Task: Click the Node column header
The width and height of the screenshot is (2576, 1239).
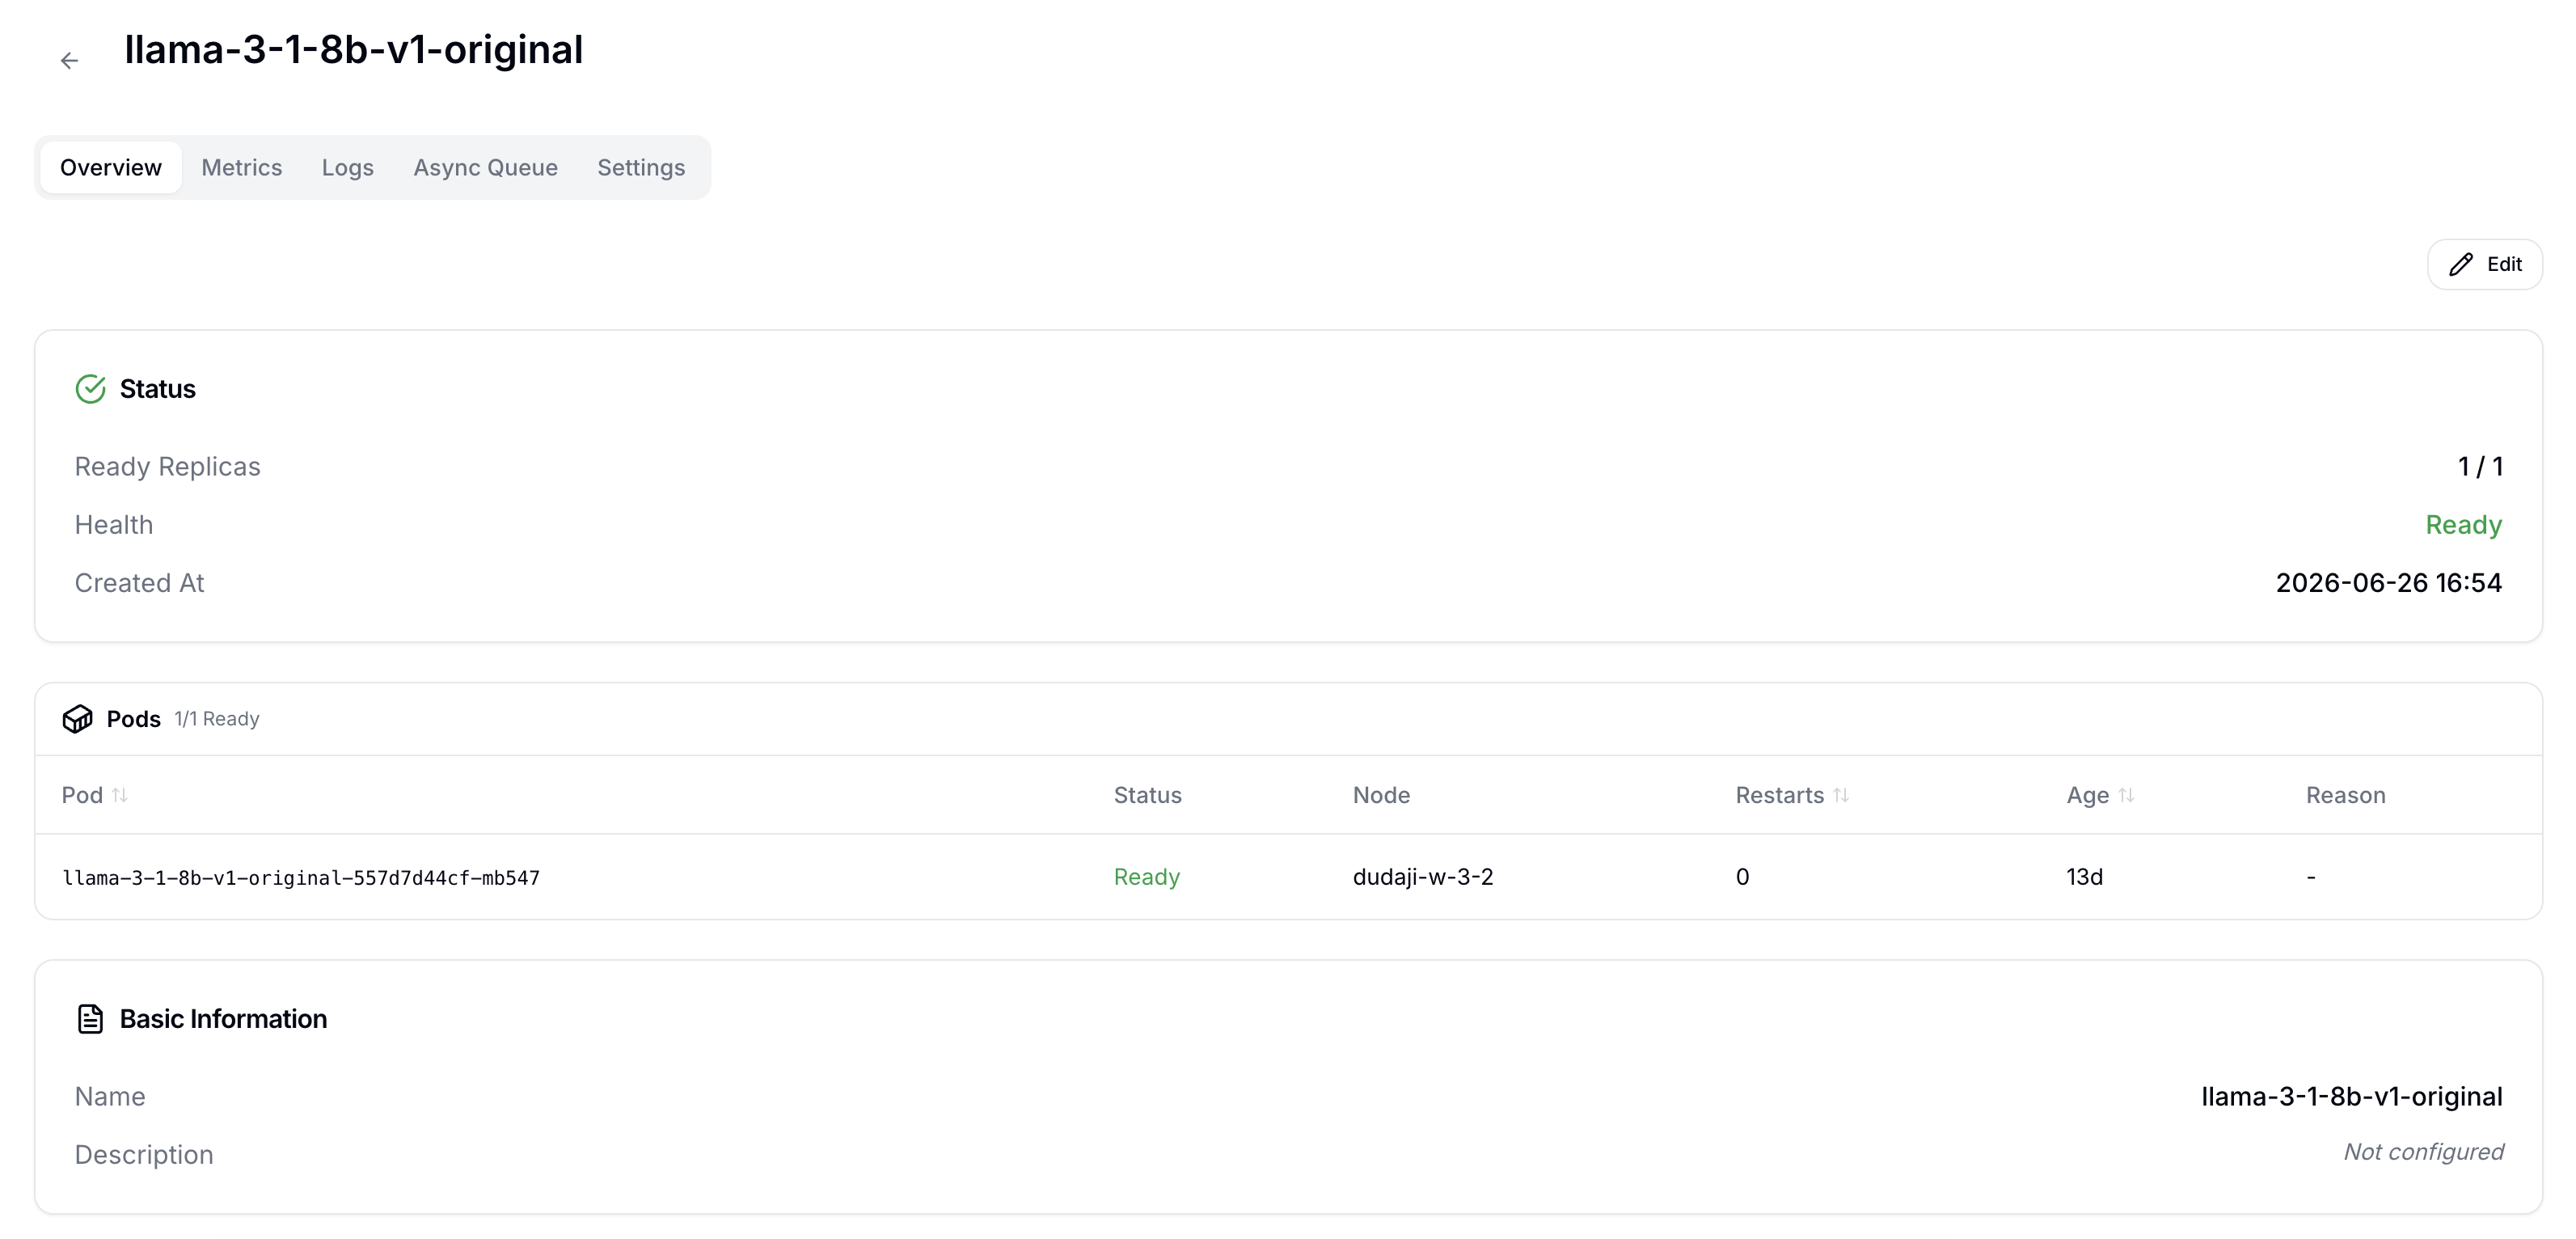Action: [1382, 795]
